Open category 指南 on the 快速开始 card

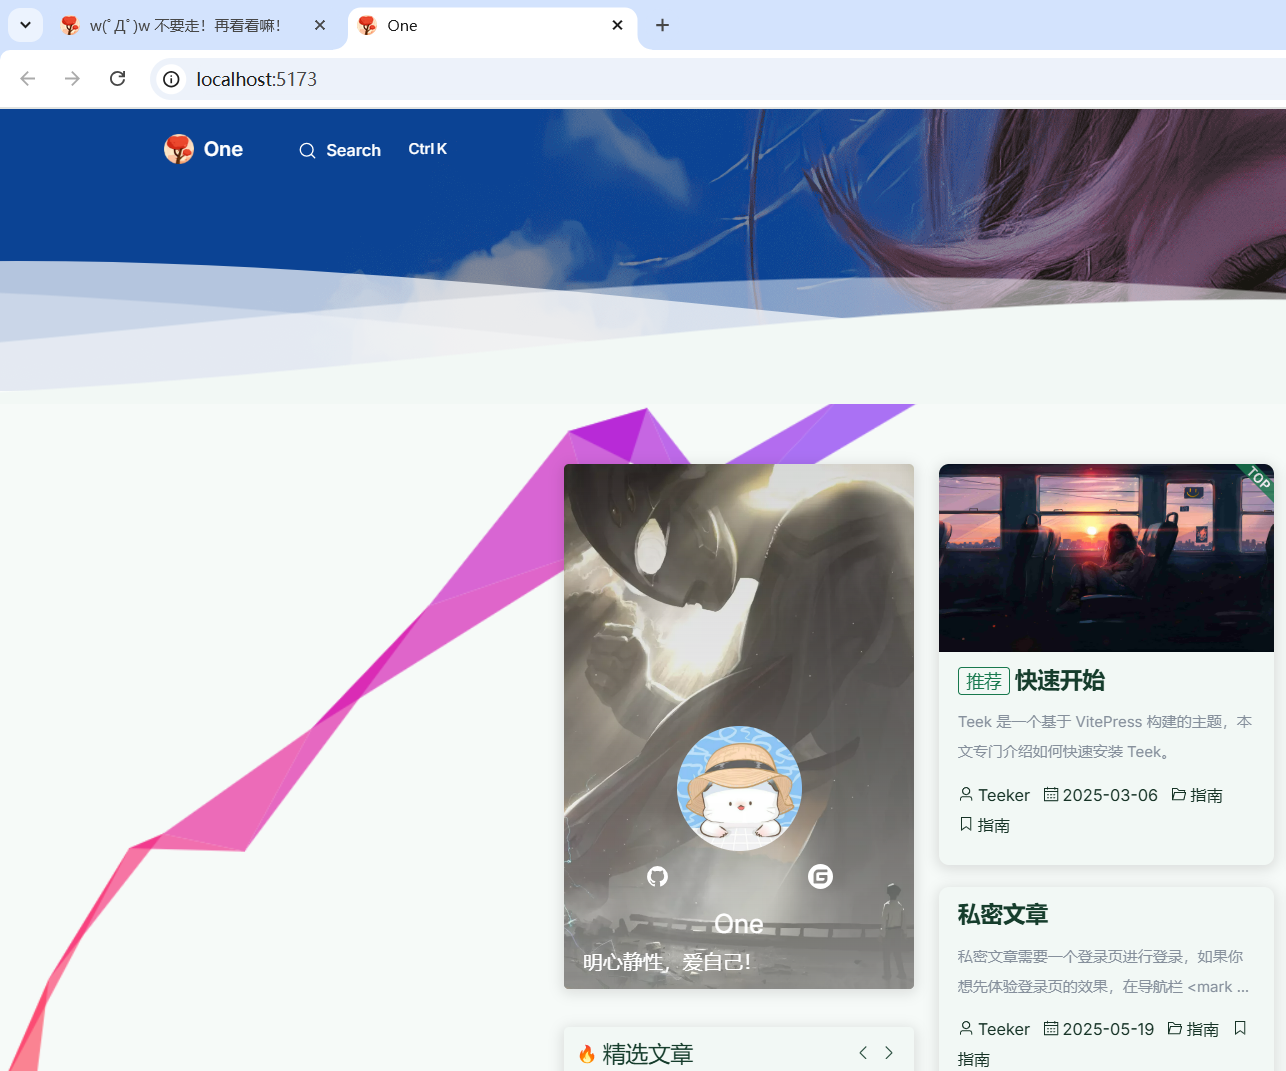click(x=1206, y=795)
